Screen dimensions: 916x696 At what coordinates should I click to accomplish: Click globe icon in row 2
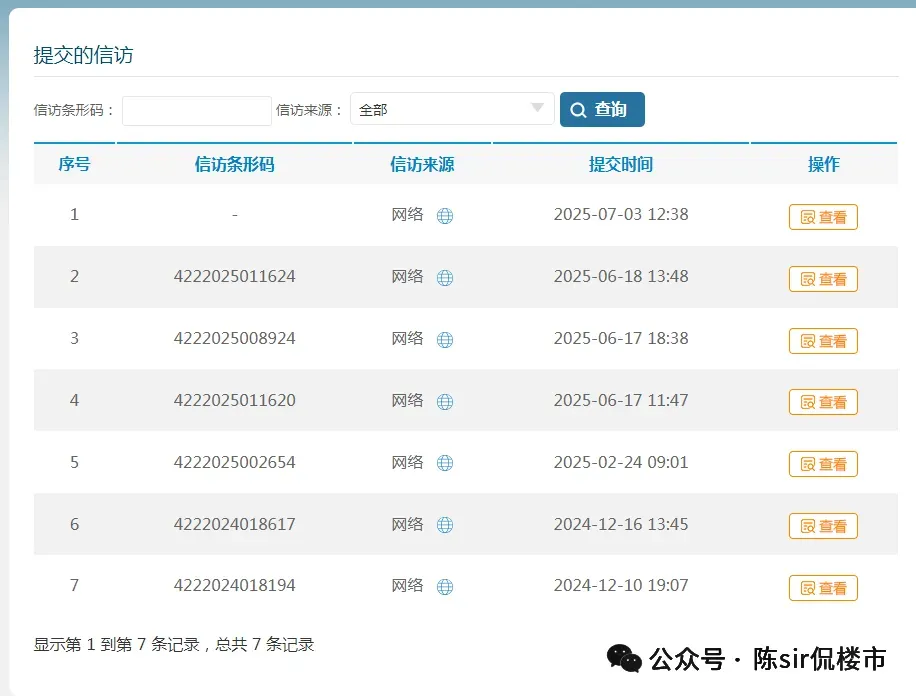coord(445,278)
